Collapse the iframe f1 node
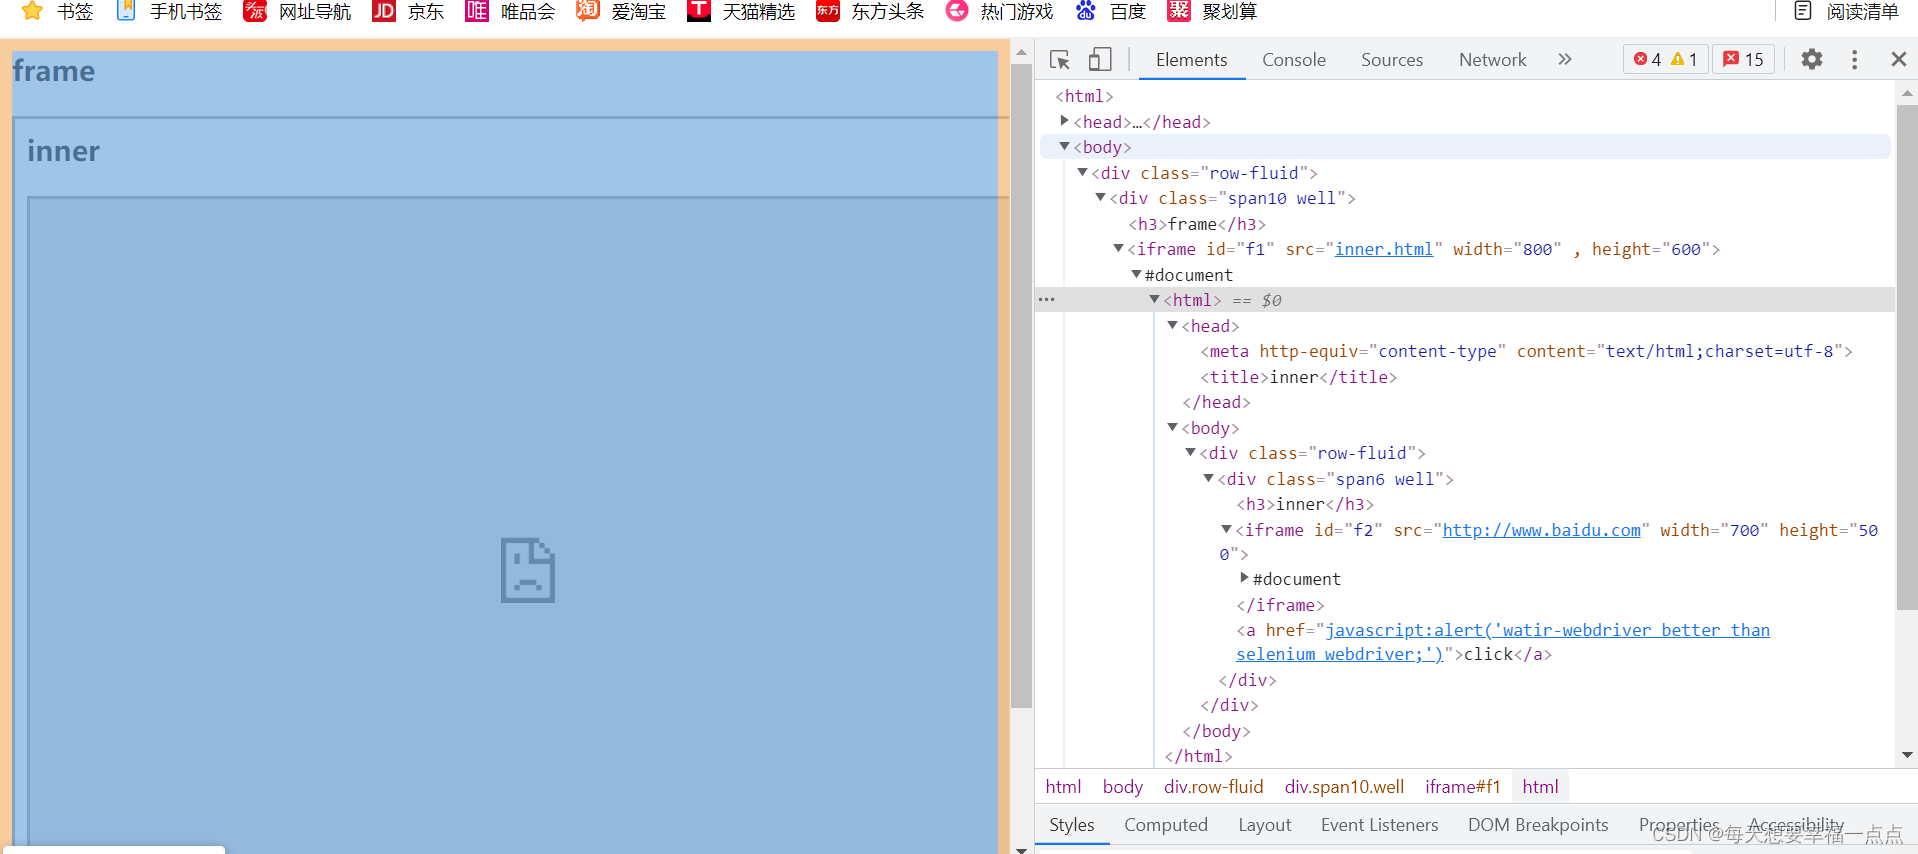Image resolution: width=1918 pixels, height=854 pixels. 1119,249
